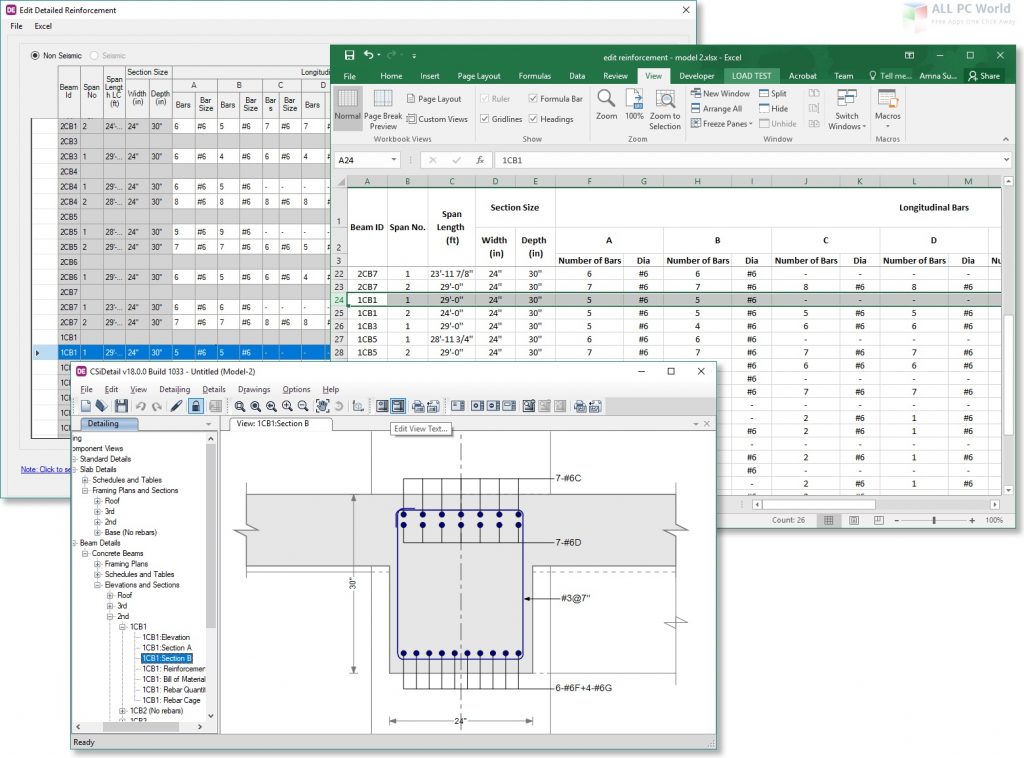Collapse the Concrete Beams tree node
The height and width of the screenshot is (758, 1024).
pyautogui.click(x=85, y=553)
